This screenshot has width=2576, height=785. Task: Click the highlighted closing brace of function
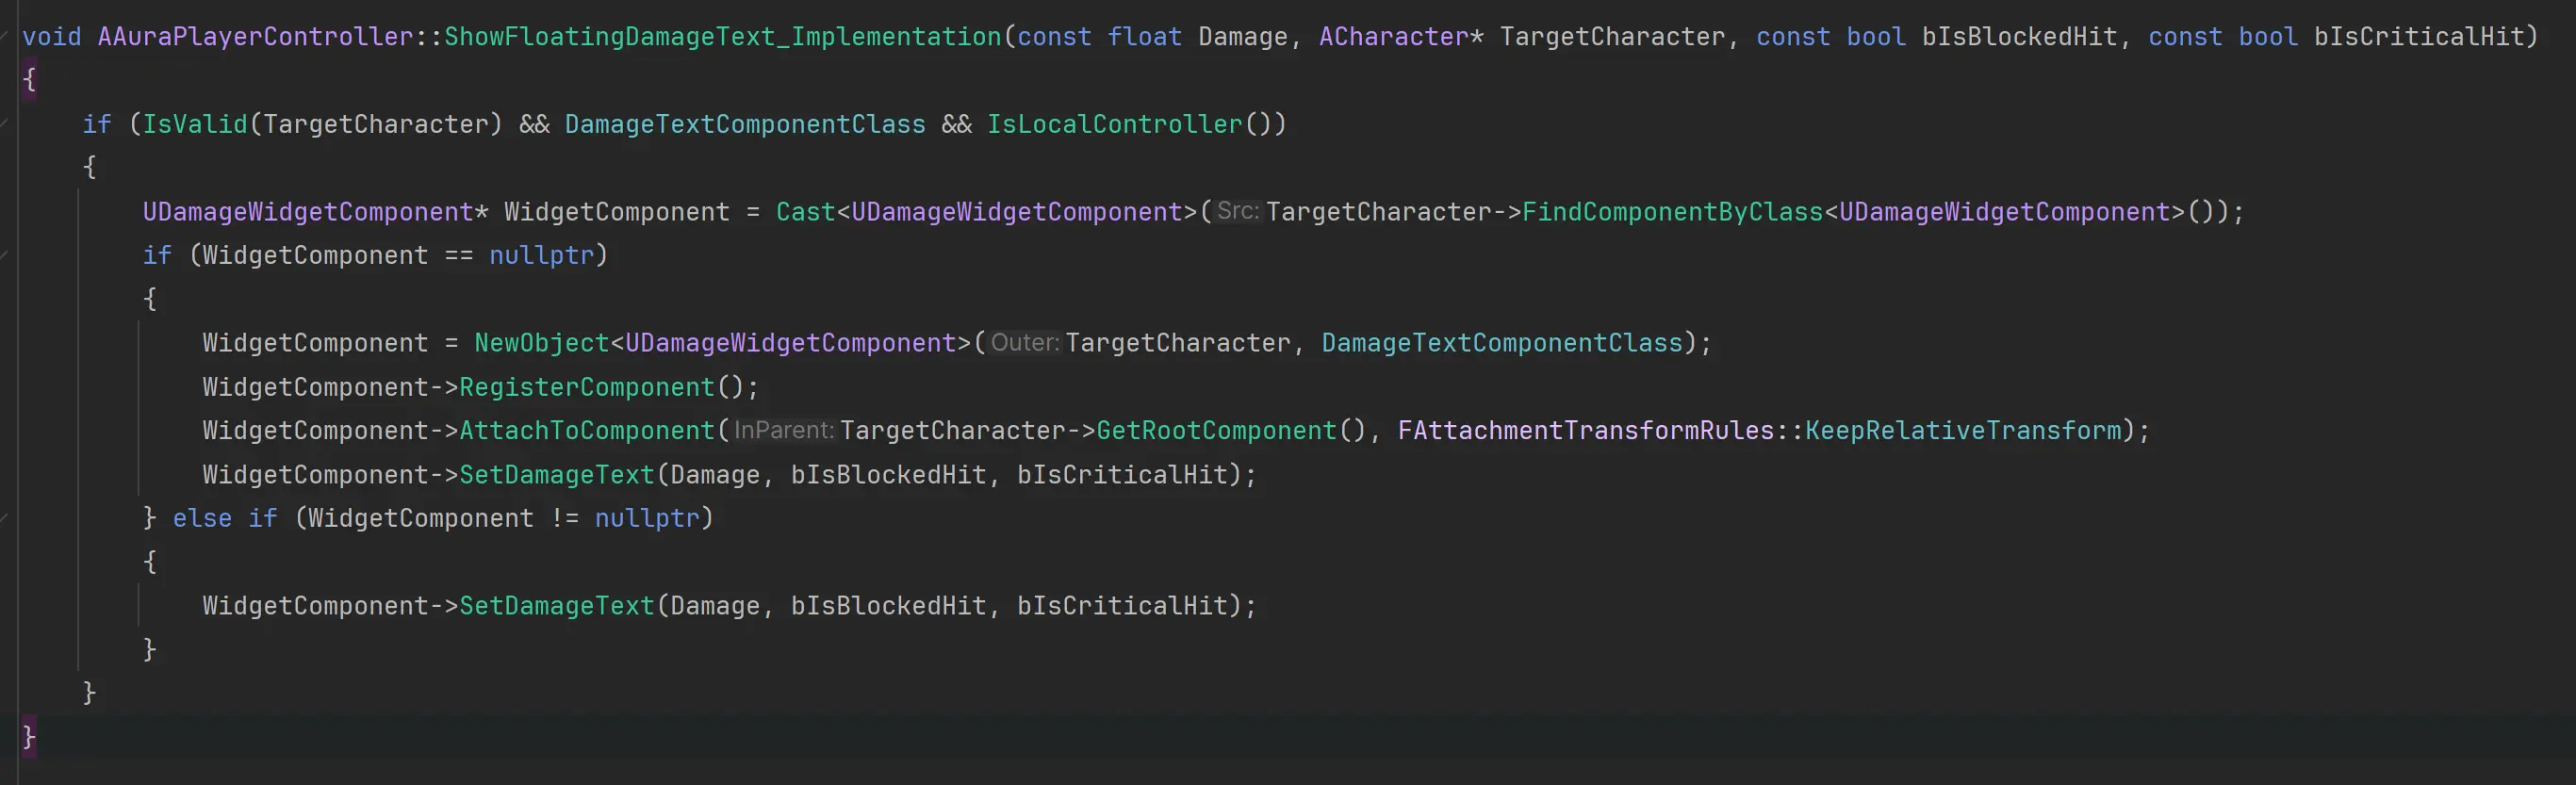point(29,737)
